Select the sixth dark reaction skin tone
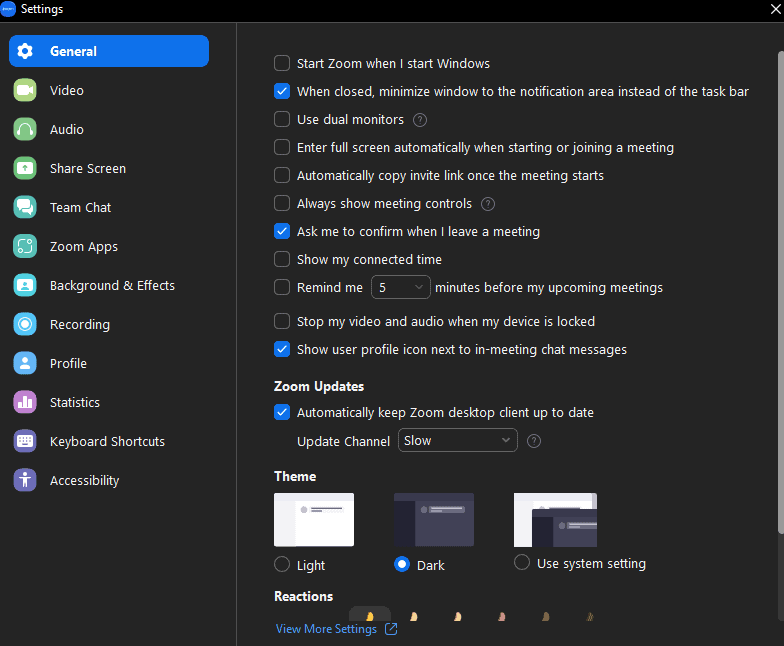Image resolution: width=784 pixels, height=646 pixels. coord(590,616)
